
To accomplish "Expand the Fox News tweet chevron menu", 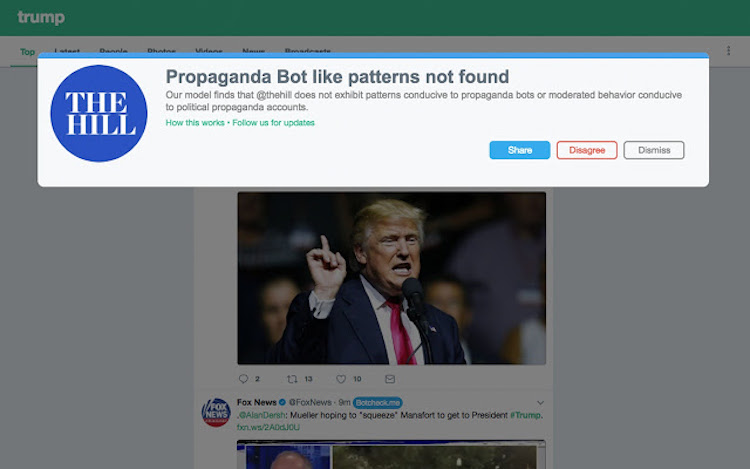I will [541, 402].
